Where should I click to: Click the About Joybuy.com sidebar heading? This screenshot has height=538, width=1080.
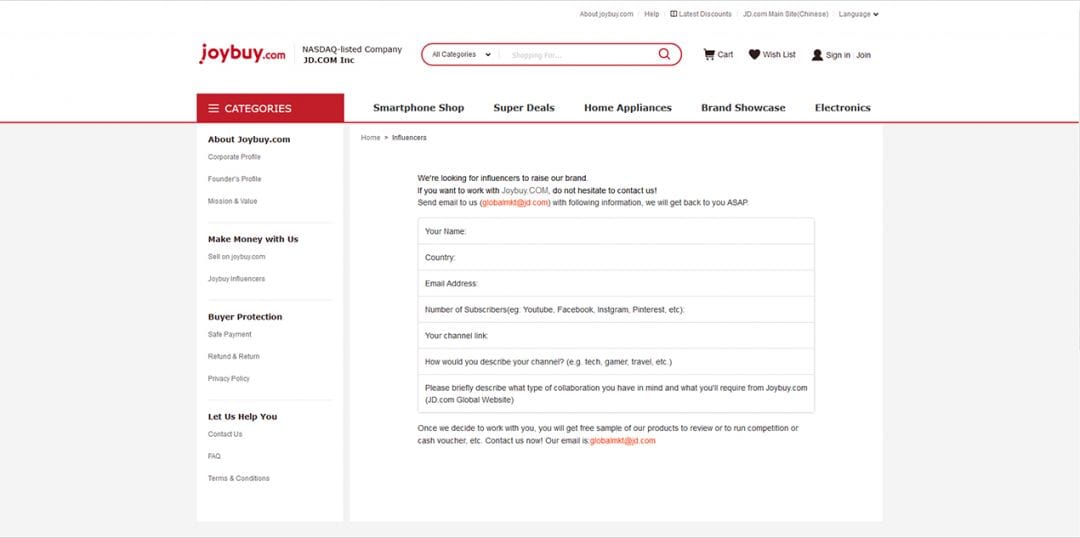point(249,139)
